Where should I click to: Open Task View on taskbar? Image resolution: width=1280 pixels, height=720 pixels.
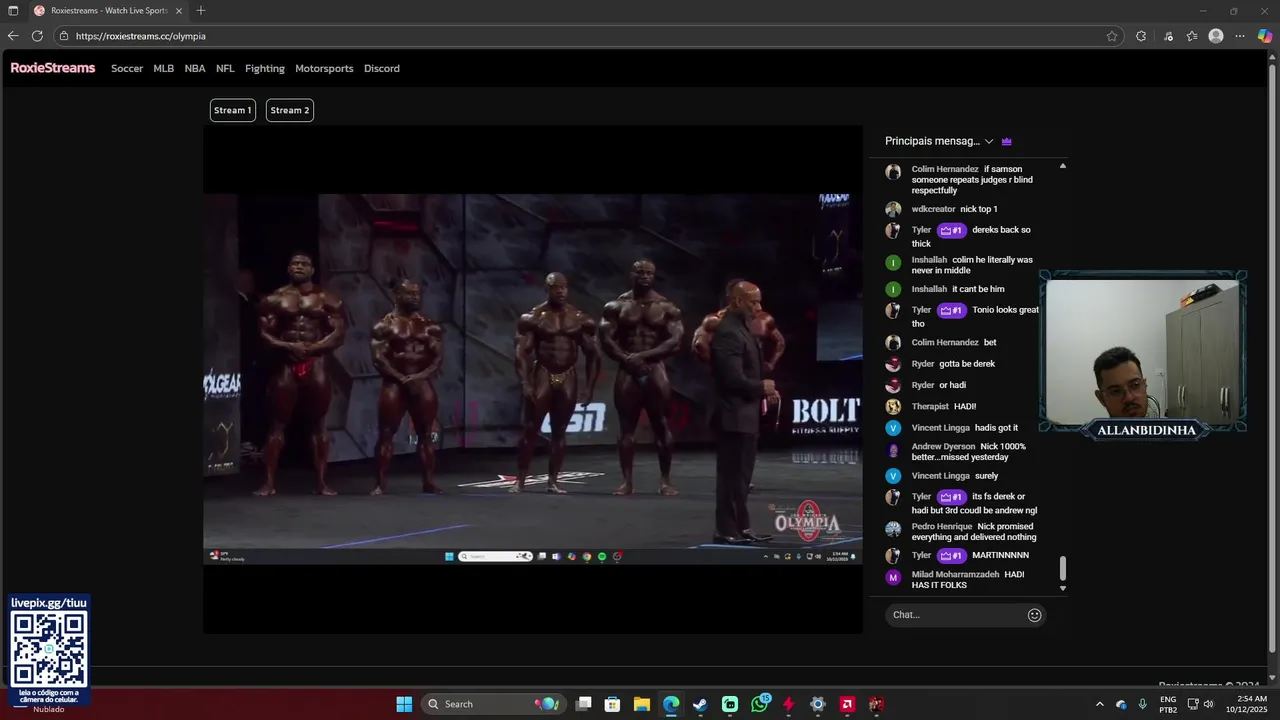[x=584, y=704]
